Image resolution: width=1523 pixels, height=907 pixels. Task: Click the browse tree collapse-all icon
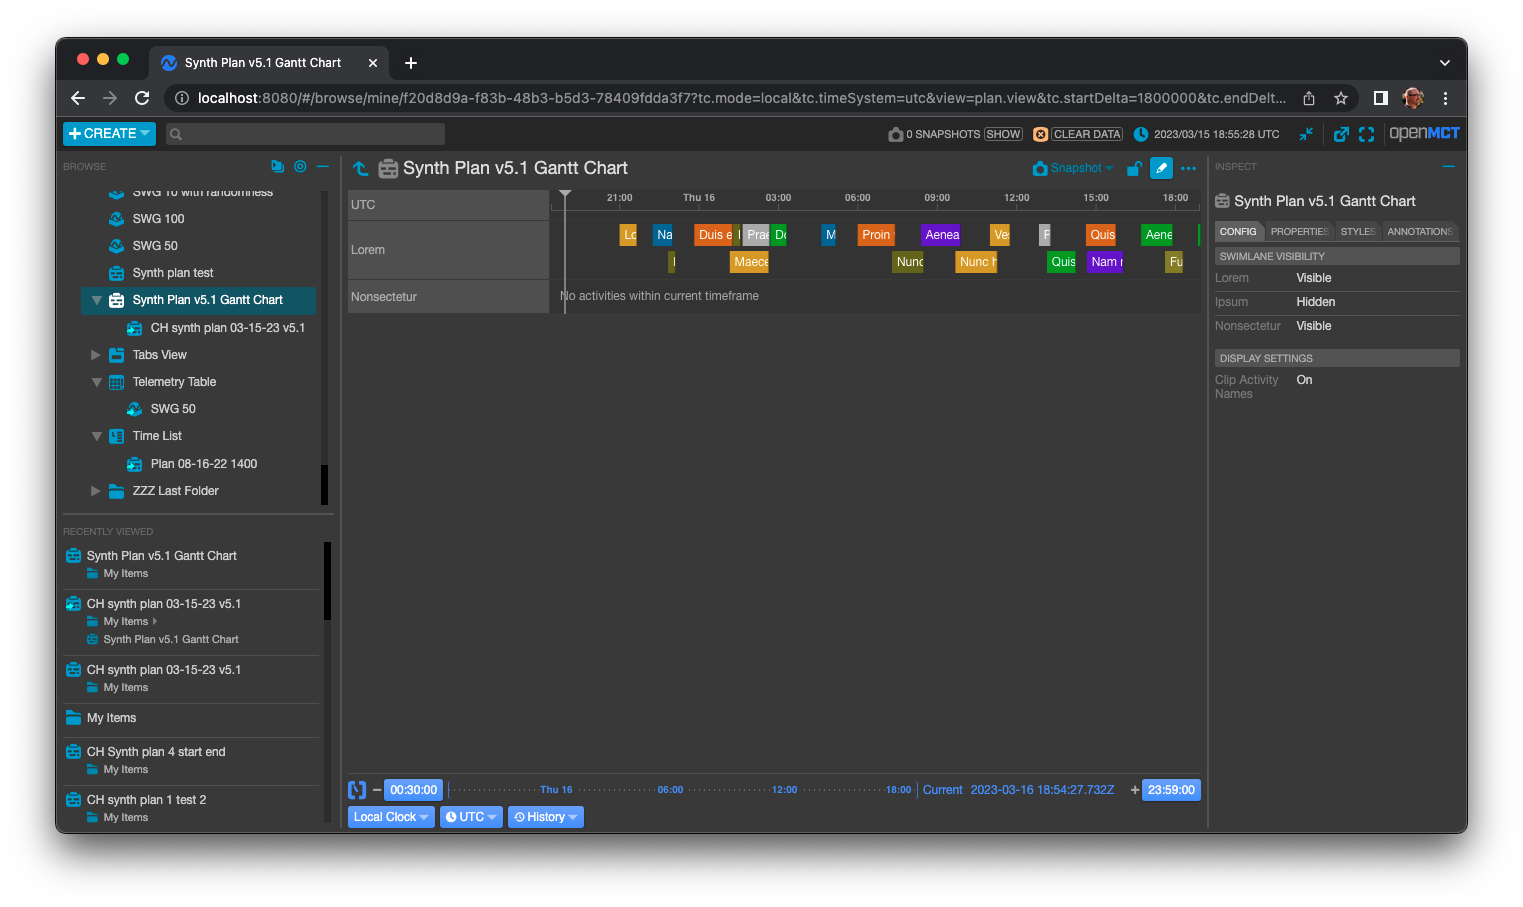pyautogui.click(x=277, y=166)
